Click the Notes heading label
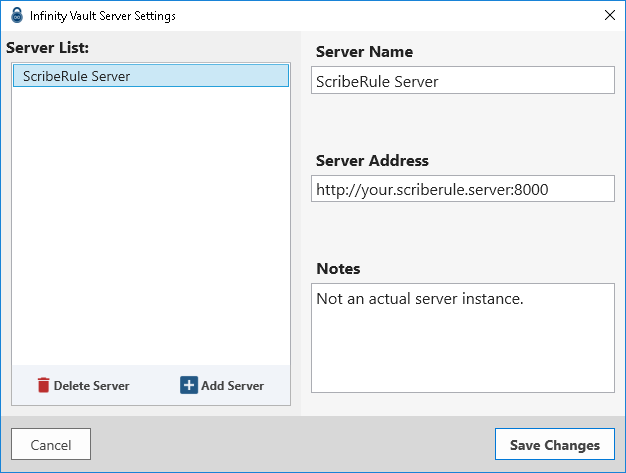626x473 pixels. (x=338, y=268)
